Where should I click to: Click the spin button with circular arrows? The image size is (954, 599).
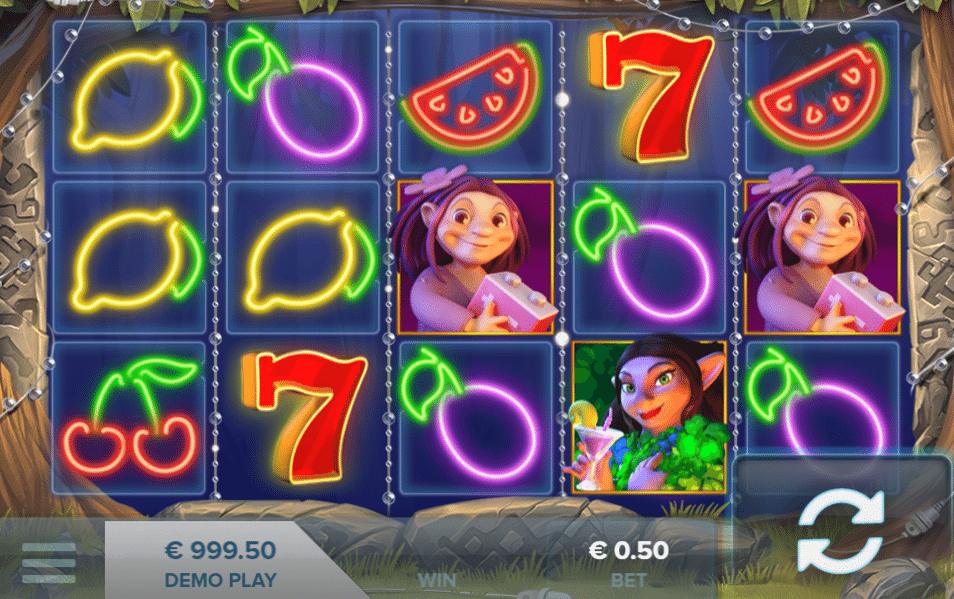[x=841, y=531]
